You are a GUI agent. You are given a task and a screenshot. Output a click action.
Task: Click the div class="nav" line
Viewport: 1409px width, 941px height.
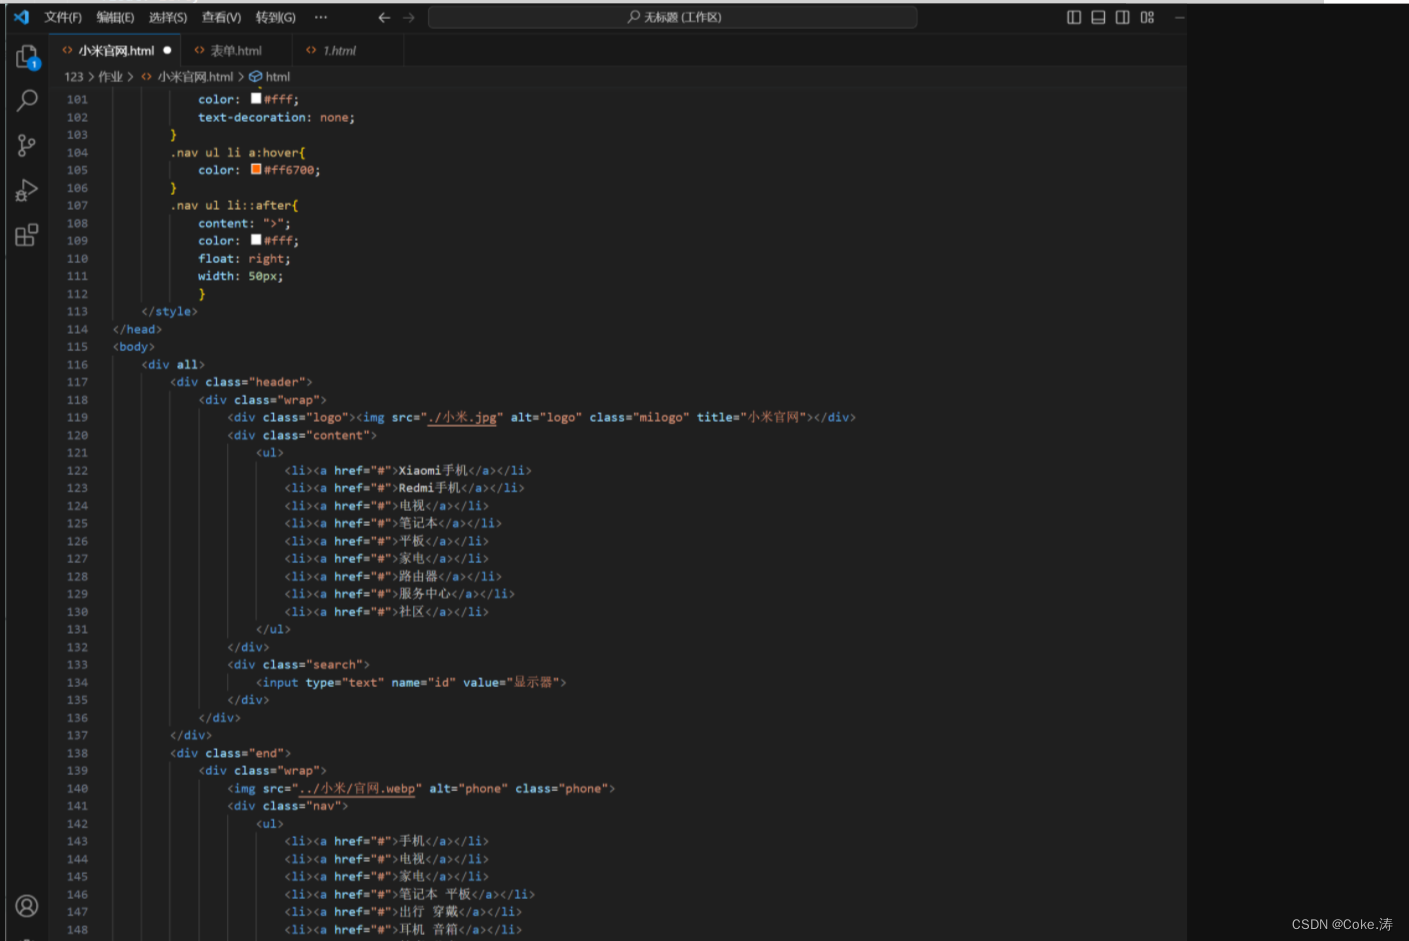click(287, 806)
